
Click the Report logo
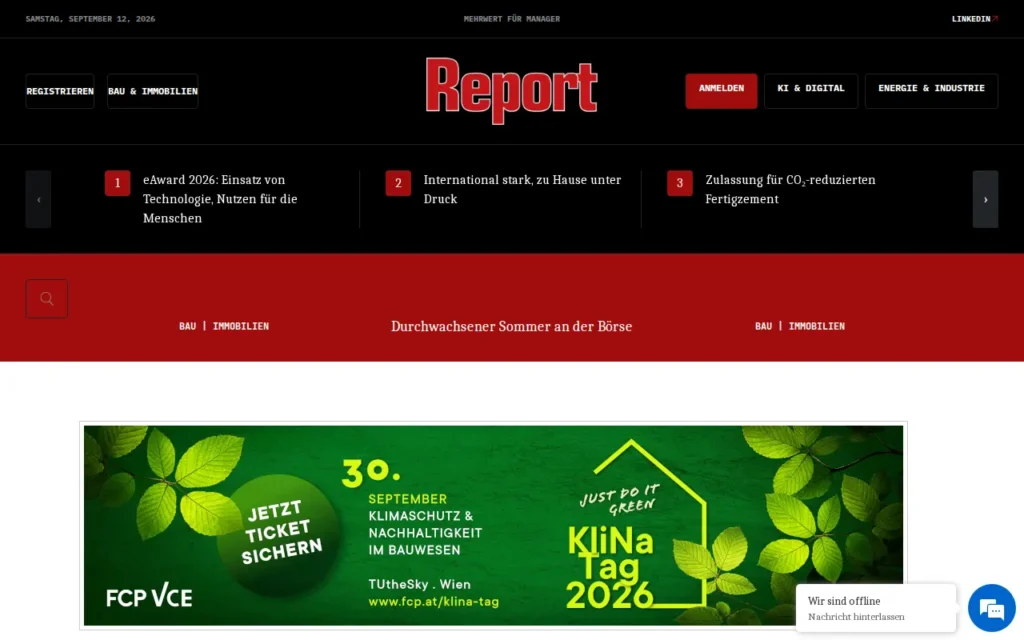[511, 90]
